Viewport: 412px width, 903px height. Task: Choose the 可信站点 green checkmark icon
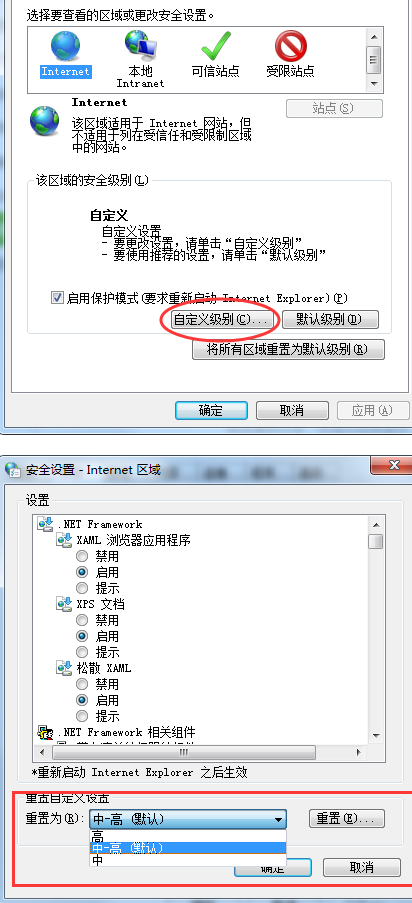(x=216, y=46)
